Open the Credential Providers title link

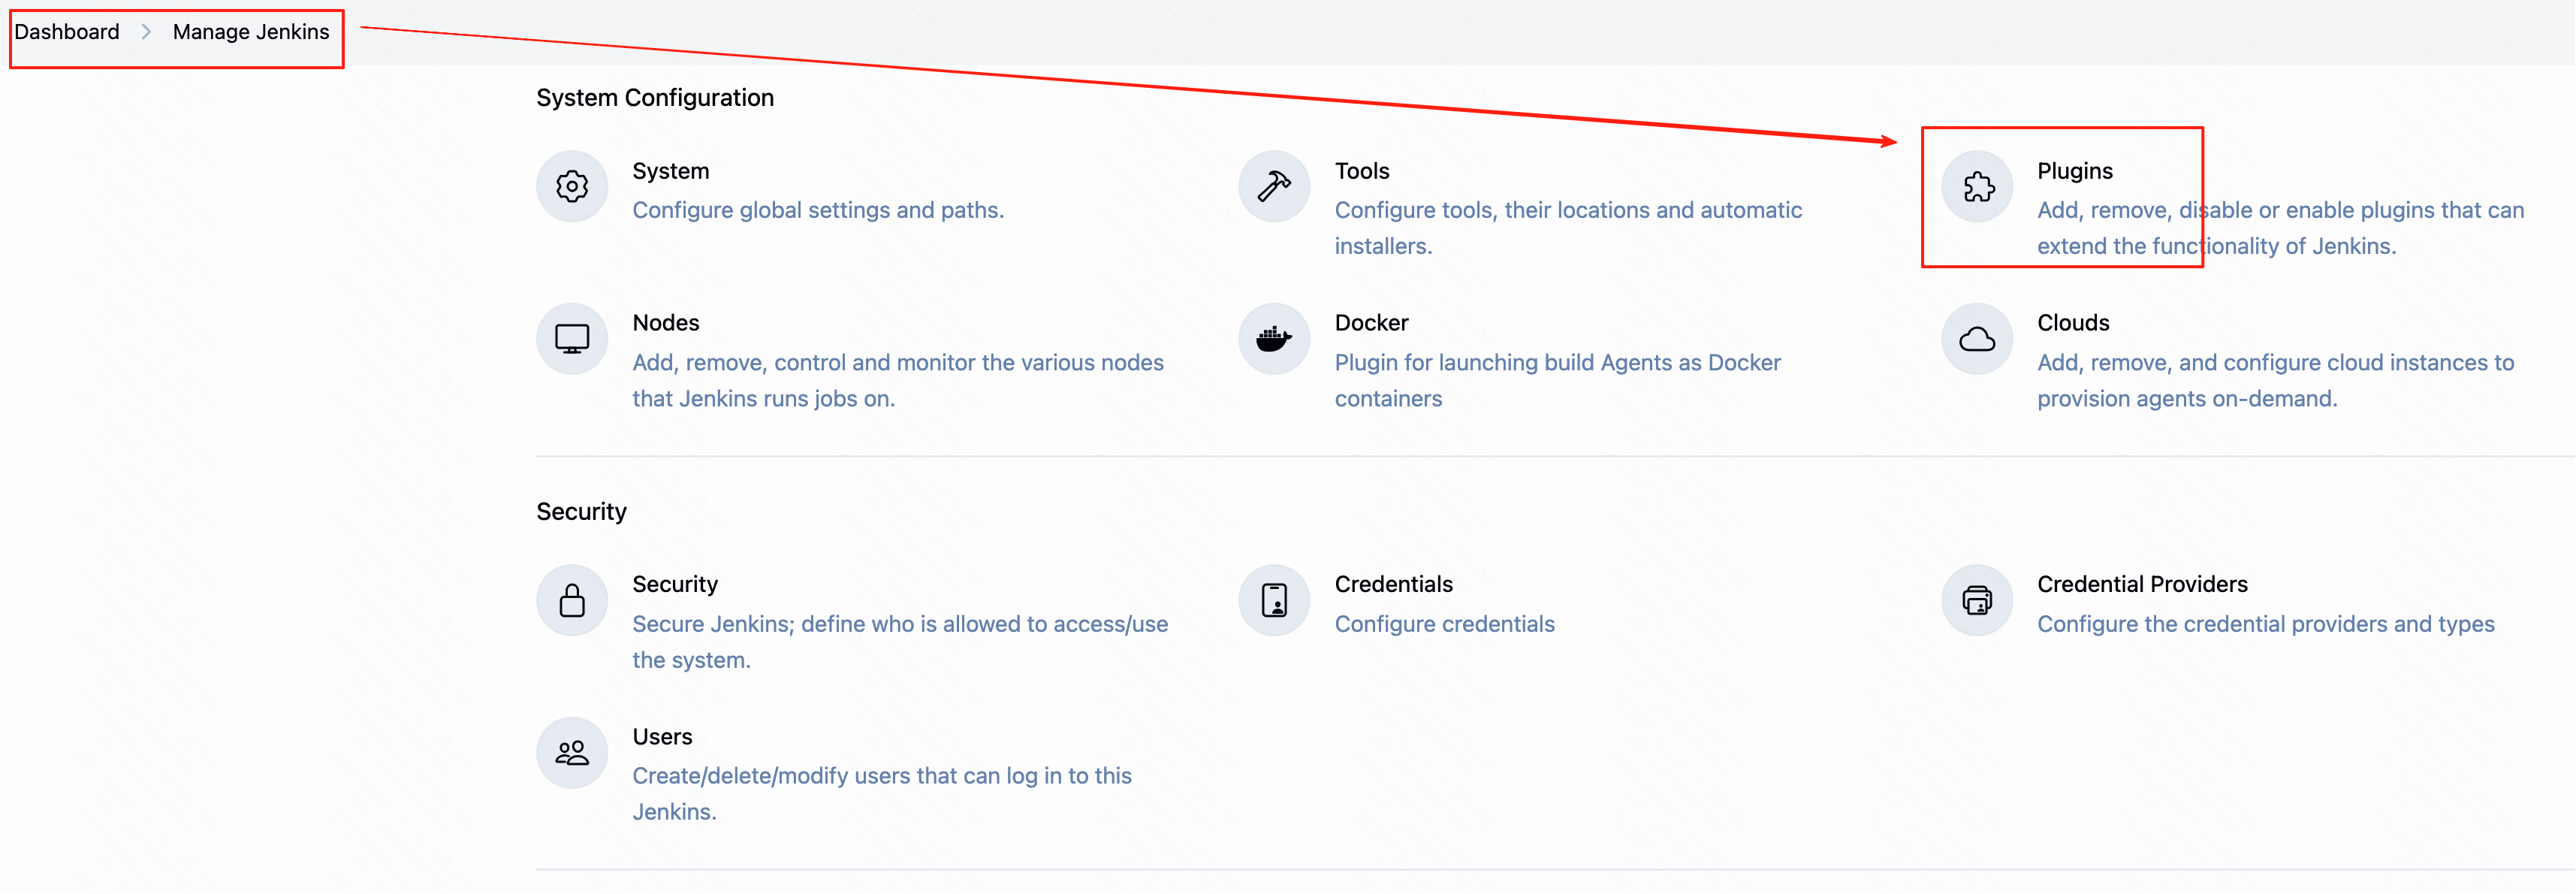coord(2141,584)
